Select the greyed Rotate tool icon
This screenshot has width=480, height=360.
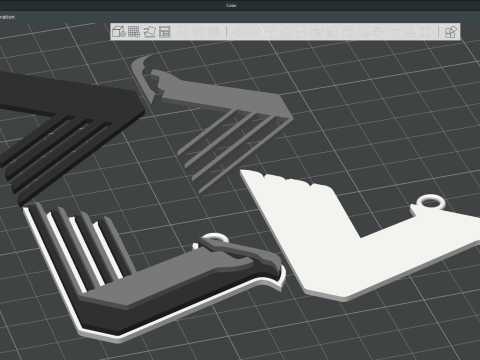(x=254, y=32)
